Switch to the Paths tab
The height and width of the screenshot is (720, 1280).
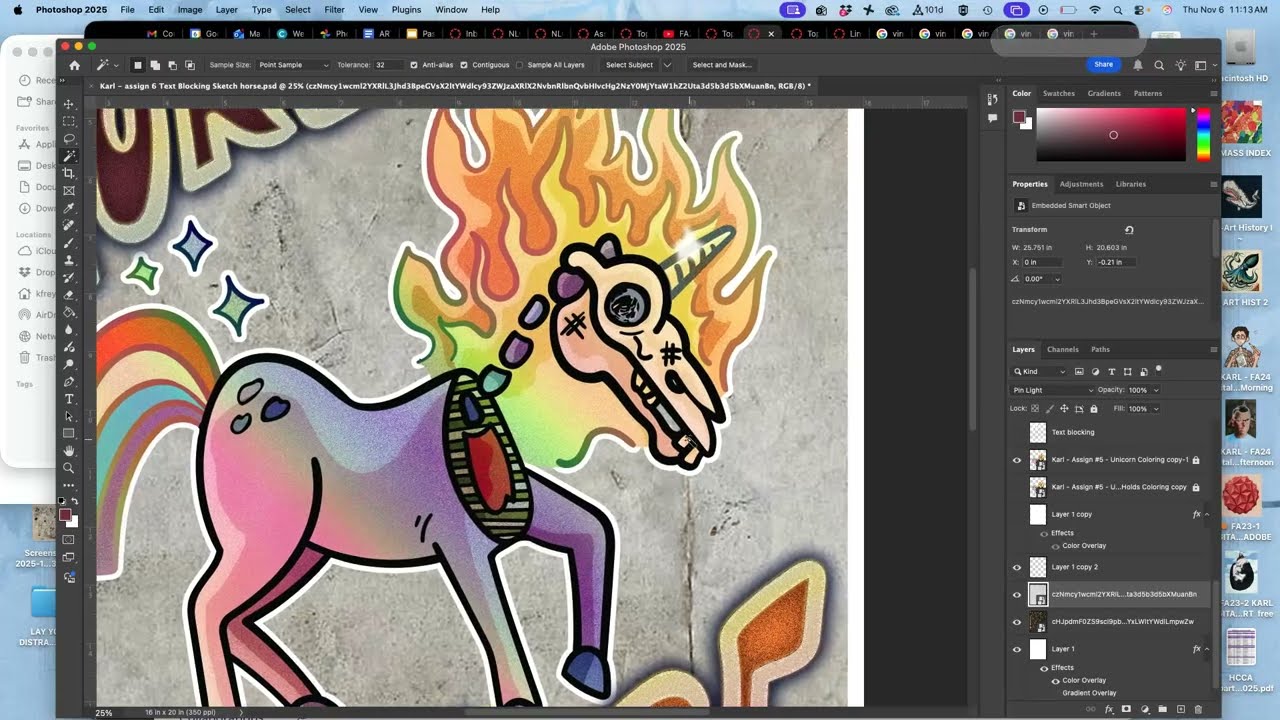point(1100,349)
